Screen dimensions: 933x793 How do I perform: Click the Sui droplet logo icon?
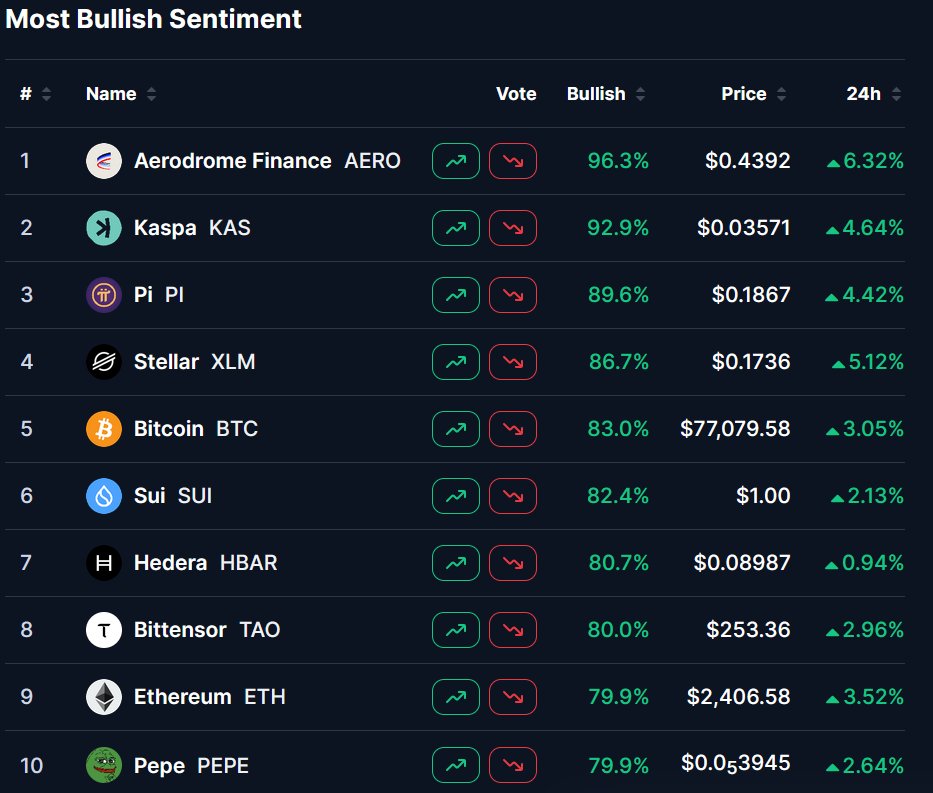(x=104, y=496)
